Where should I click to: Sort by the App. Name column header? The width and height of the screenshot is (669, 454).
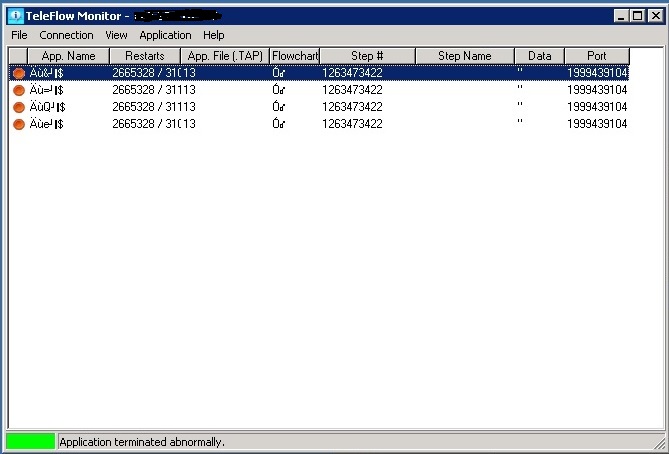pyautogui.click(x=68, y=56)
